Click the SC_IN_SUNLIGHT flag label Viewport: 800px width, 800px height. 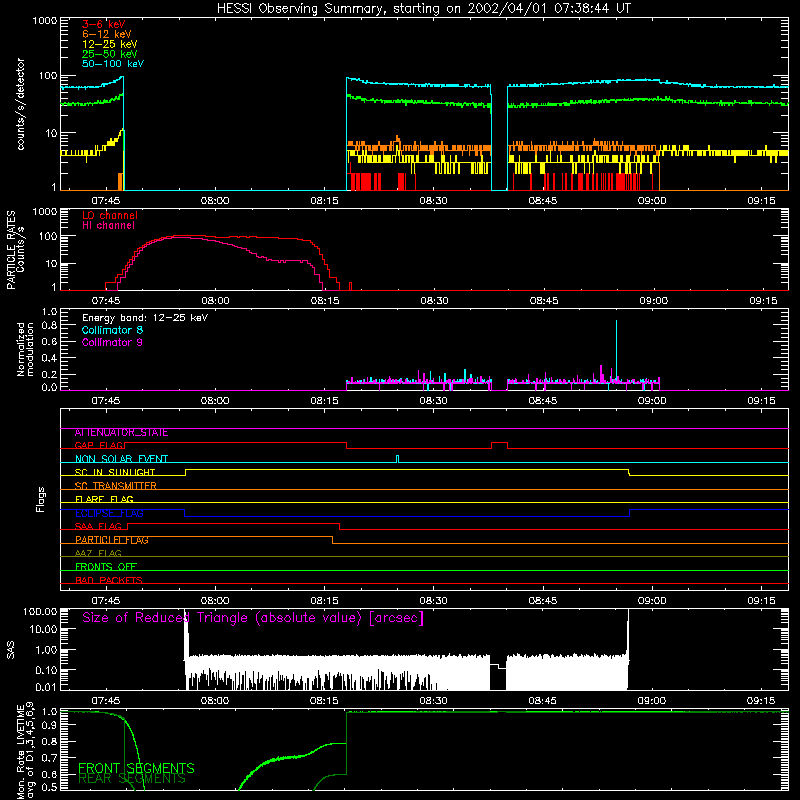[x=115, y=472]
